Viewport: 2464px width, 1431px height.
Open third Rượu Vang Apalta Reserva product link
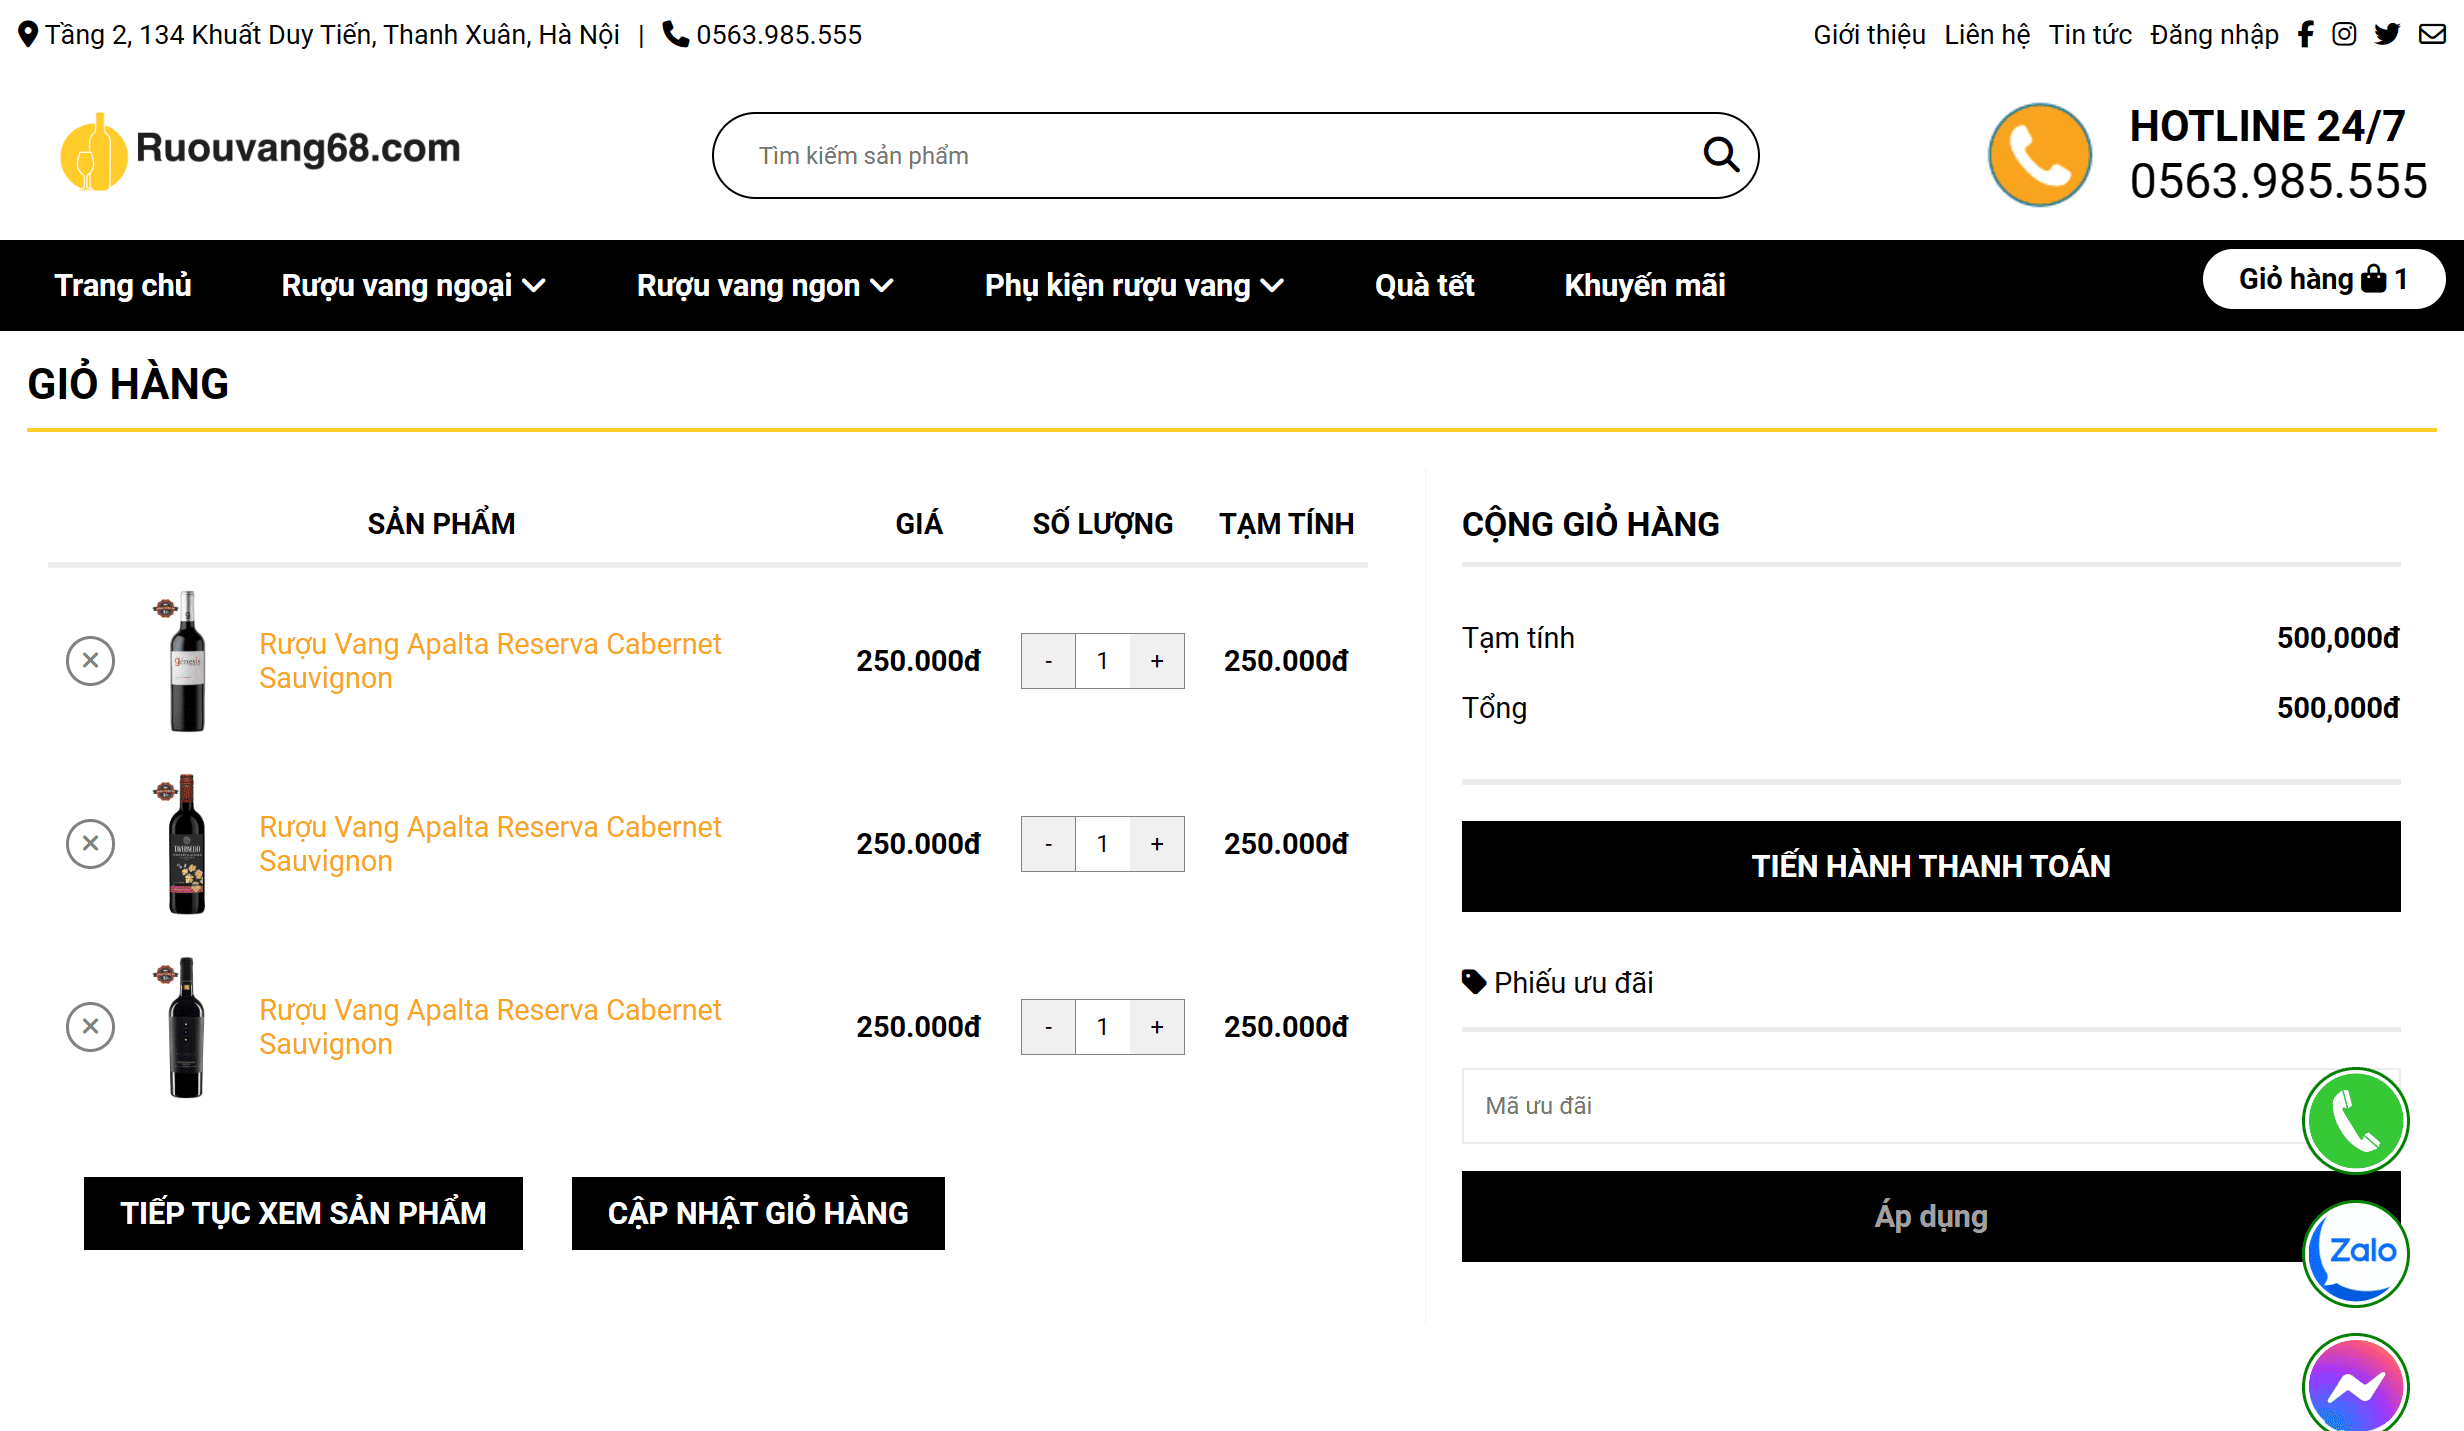pyautogui.click(x=490, y=1027)
